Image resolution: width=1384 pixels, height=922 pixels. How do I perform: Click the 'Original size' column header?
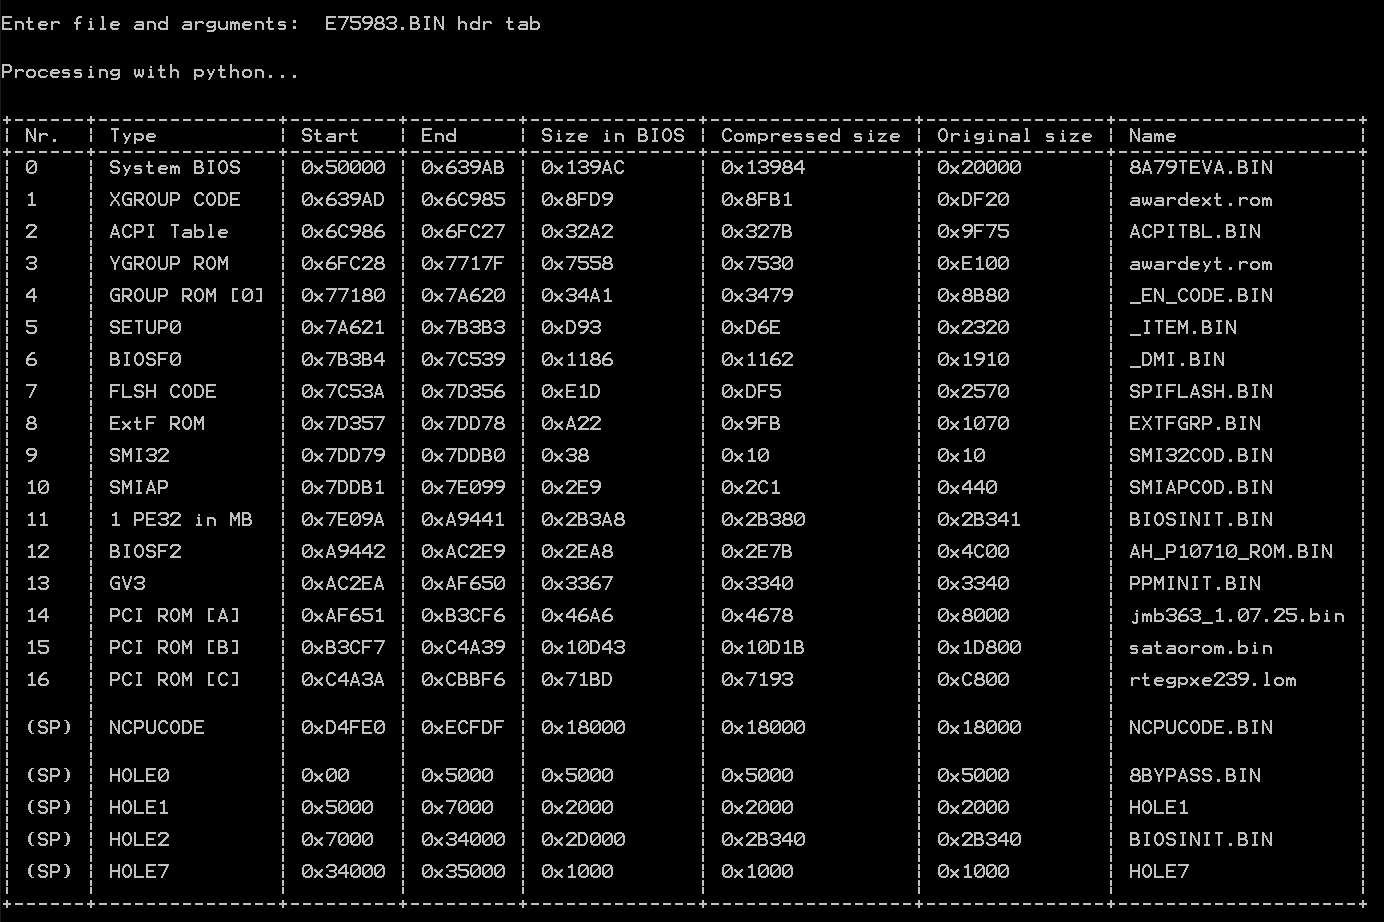coord(1015,136)
